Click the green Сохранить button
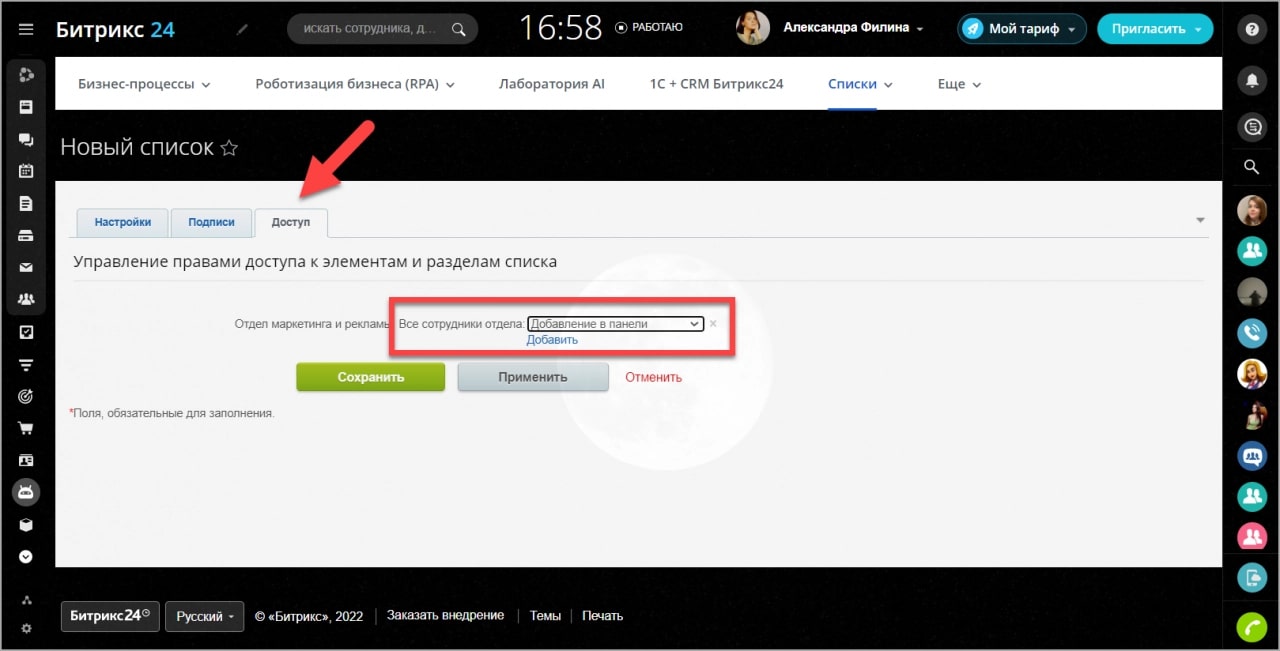1280x651 pixels. coord(370,377)
